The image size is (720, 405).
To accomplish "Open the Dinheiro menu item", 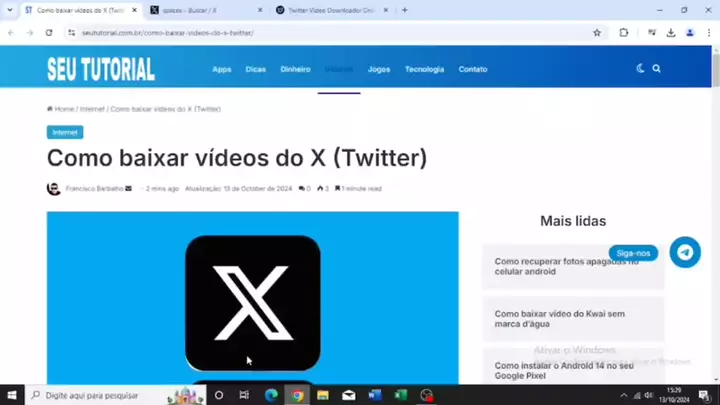I will (295, 69).
